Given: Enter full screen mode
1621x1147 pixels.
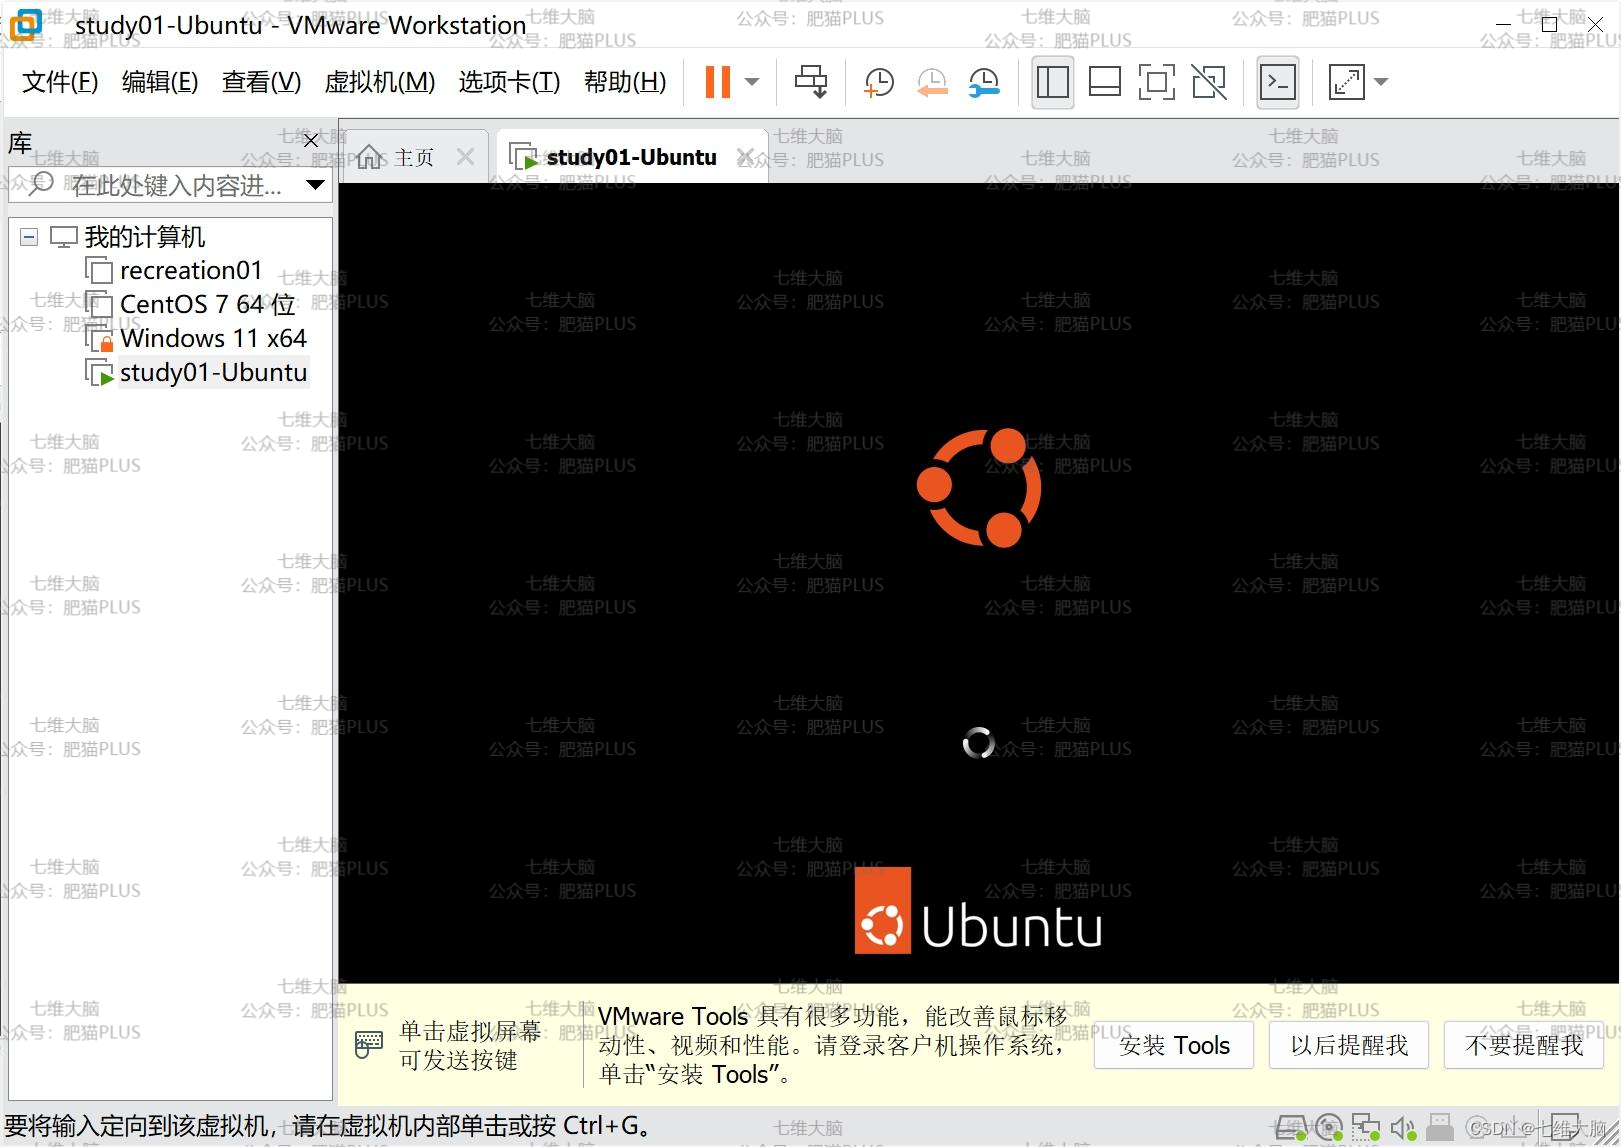Looking at the screenshot, I should [x=1156, y=82].
